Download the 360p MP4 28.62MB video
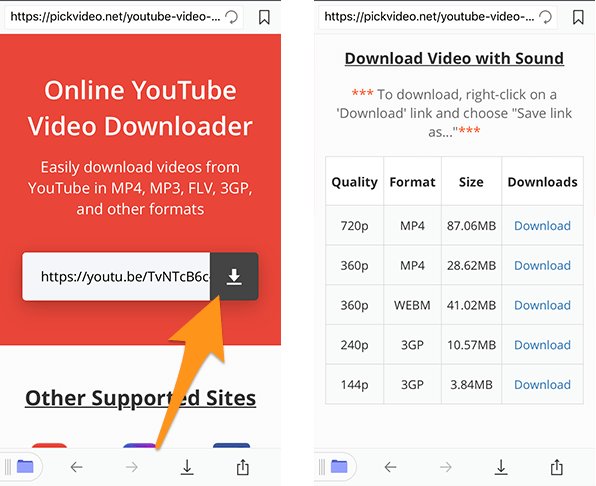596x486 pixels. pos(542,265)
